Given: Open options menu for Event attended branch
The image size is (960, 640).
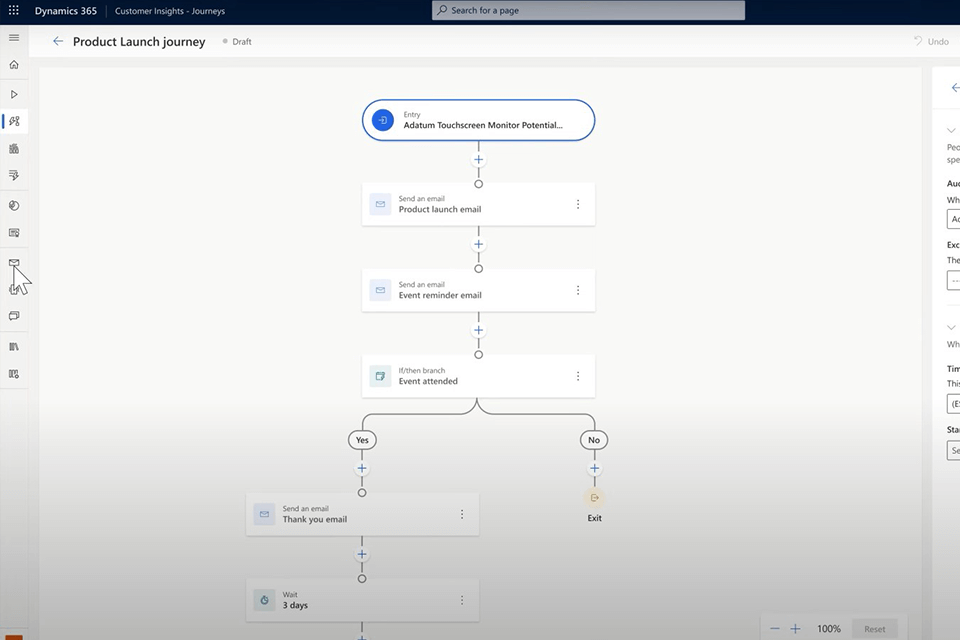Looking at the screenshot, I should 578,376.
